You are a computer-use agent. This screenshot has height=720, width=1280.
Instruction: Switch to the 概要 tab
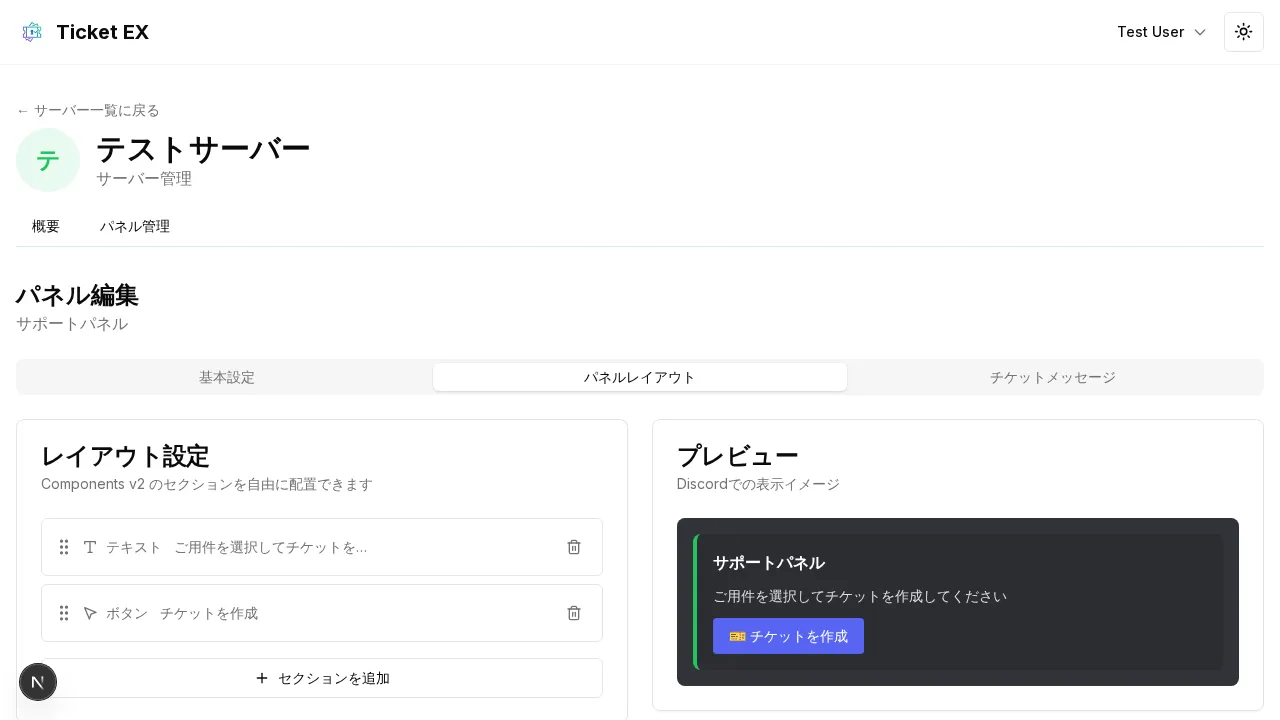tap(46, 226)
